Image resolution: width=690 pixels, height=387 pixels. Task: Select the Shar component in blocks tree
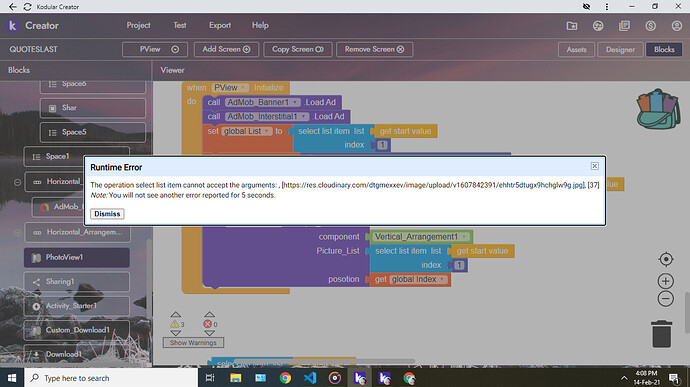93,108
